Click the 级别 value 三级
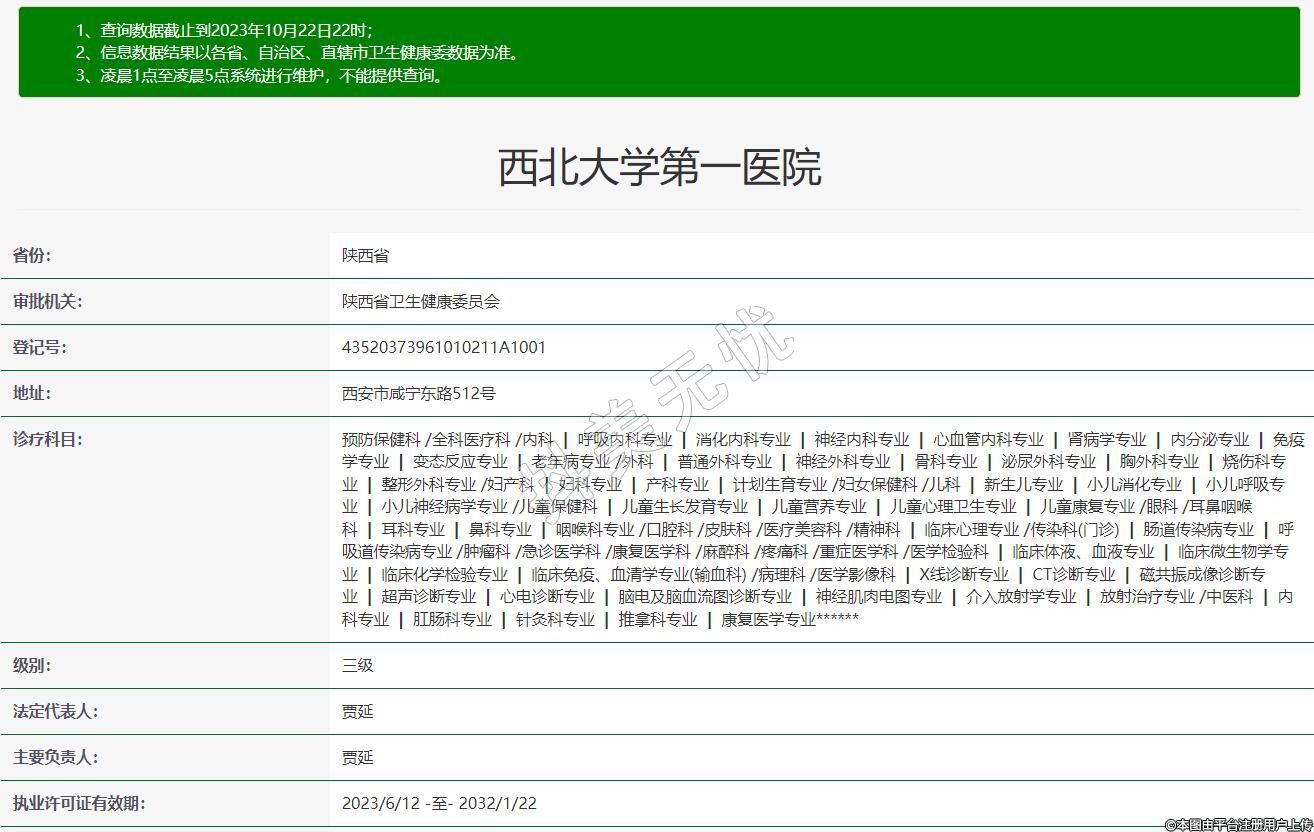 357,666
